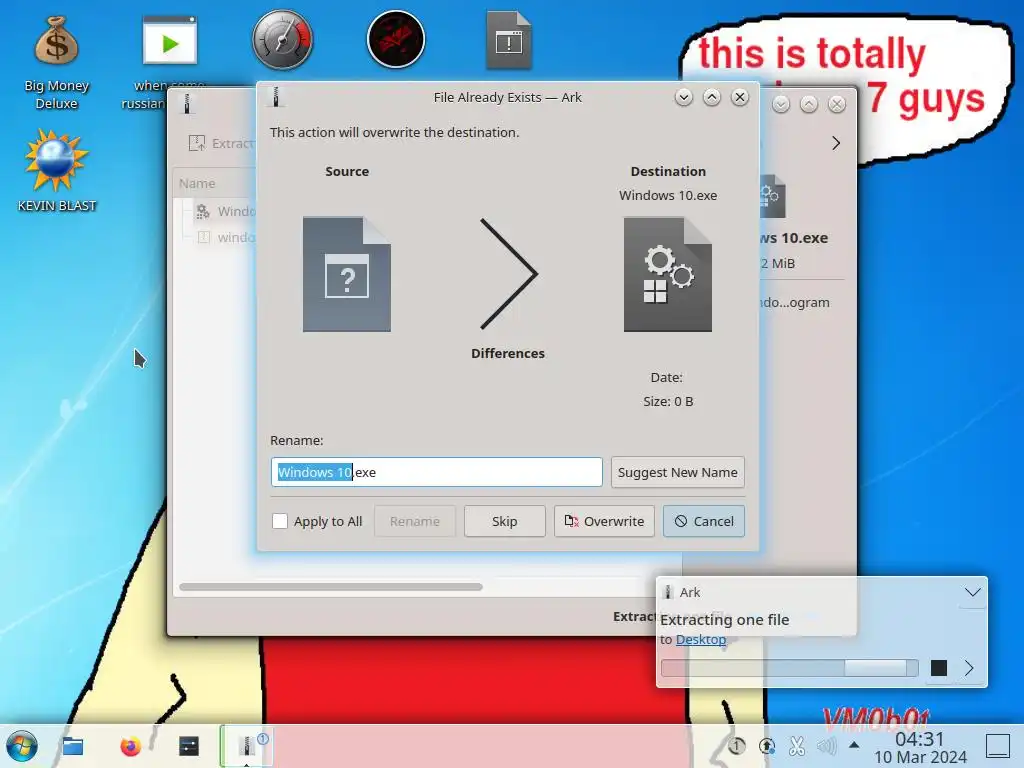
Task: Click the Ark zipper icon in dialog title bar
Action: (276, 97)
